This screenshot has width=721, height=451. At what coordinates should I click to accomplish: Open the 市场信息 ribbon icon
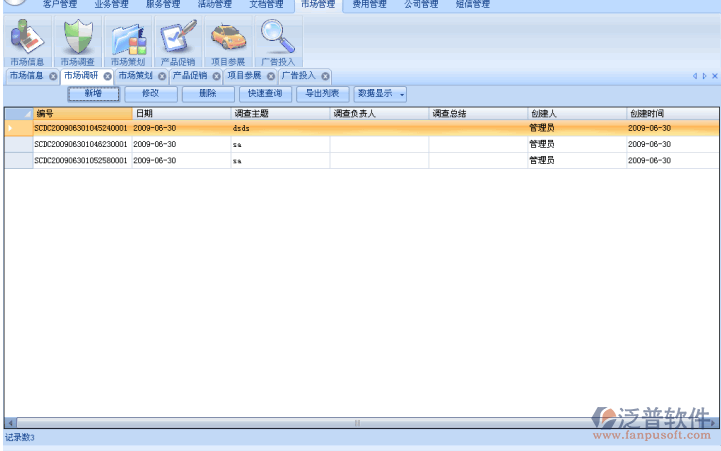[x=27, y=41]
